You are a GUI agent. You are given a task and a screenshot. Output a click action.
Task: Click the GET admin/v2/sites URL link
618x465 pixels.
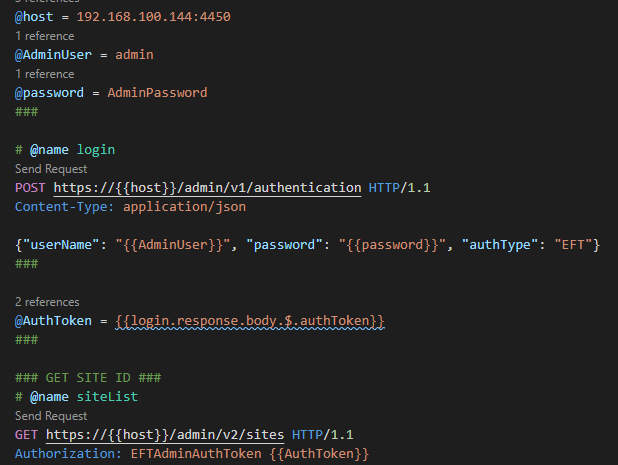(x=165, y=435)
